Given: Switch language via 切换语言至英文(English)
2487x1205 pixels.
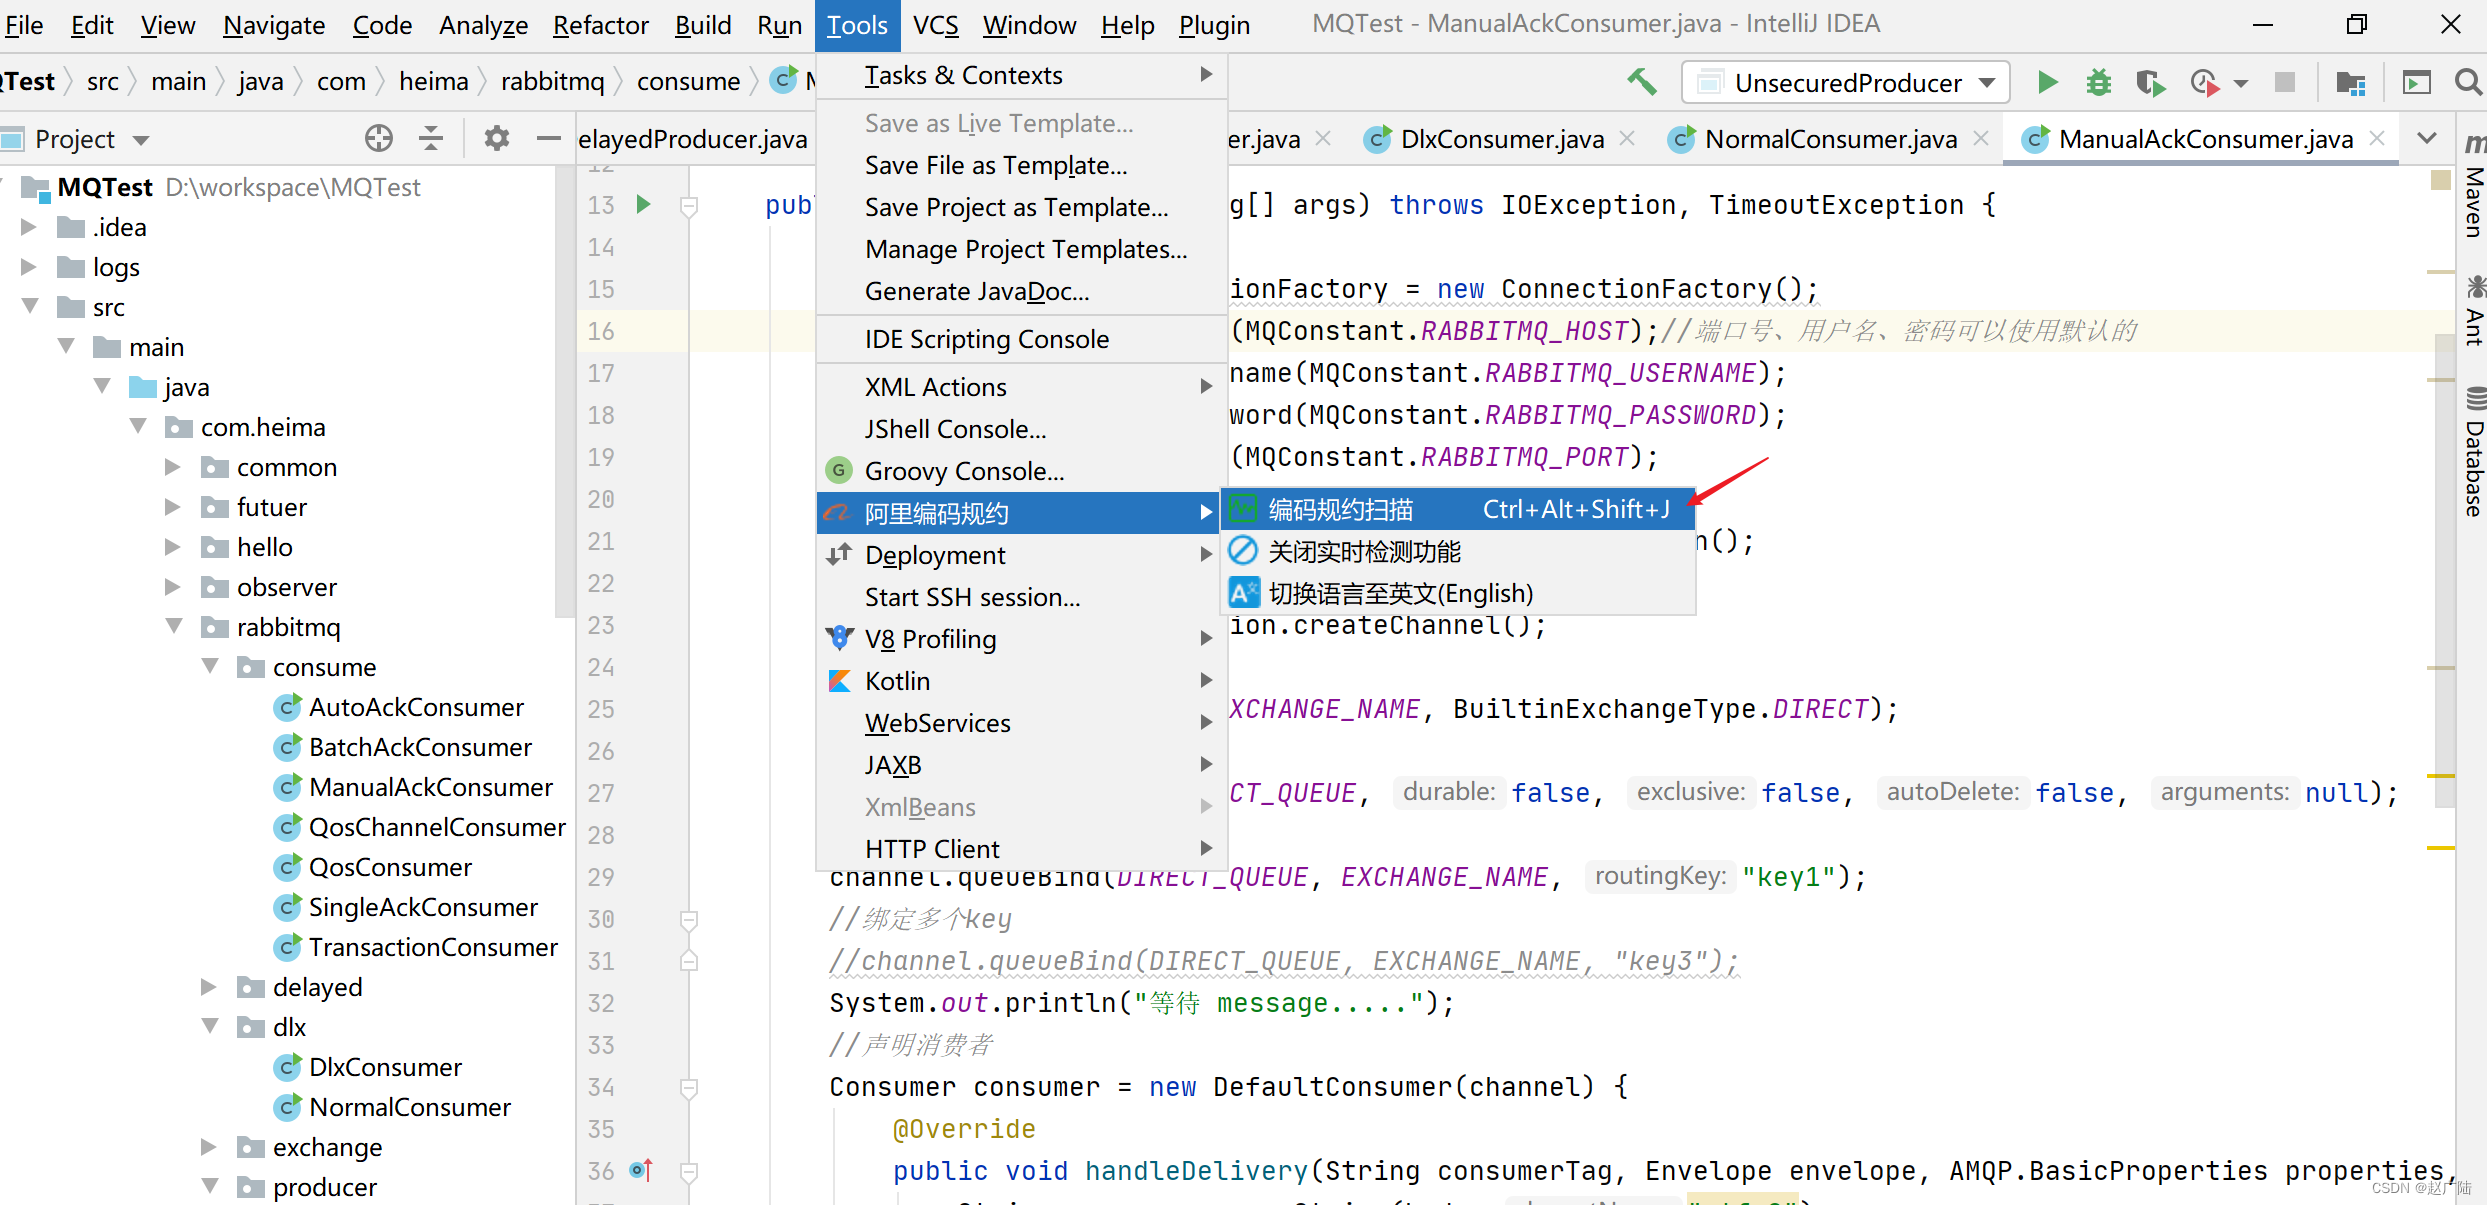Looking at the screenshot, I should point(1400,593).
